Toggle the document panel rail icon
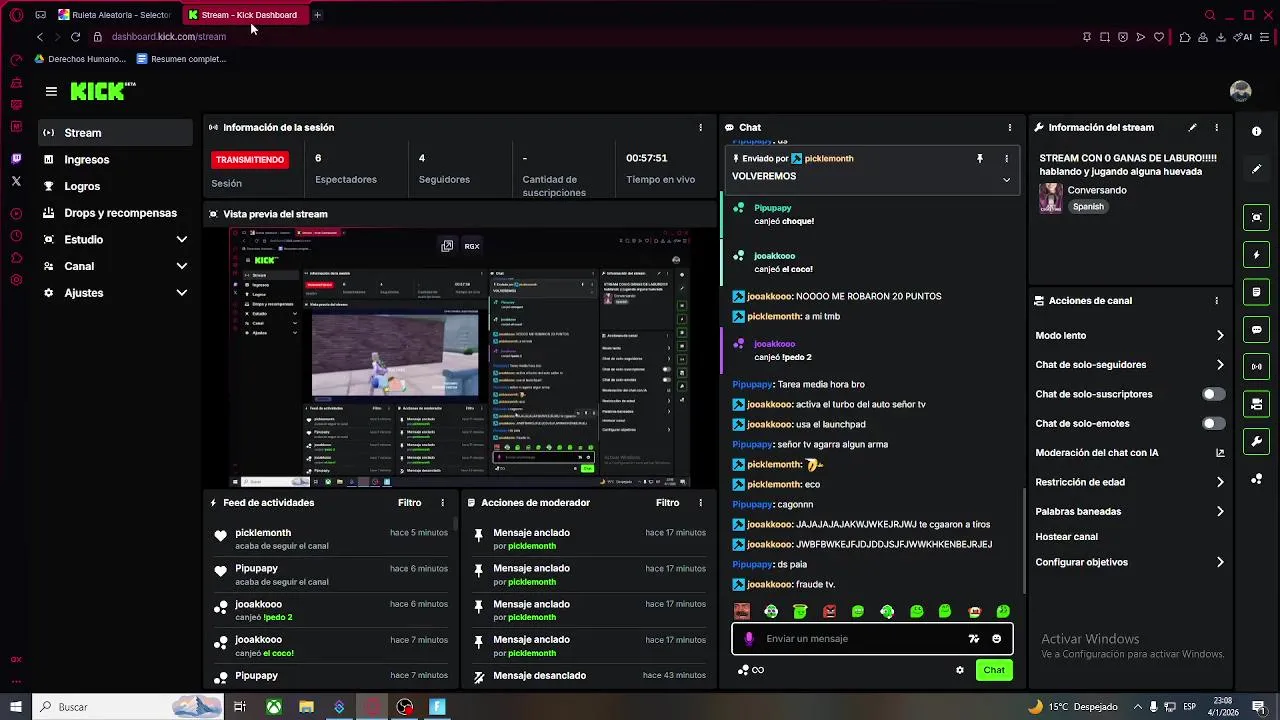The height and width of the screenshot is (720, 1280). tap(1257, 292)
